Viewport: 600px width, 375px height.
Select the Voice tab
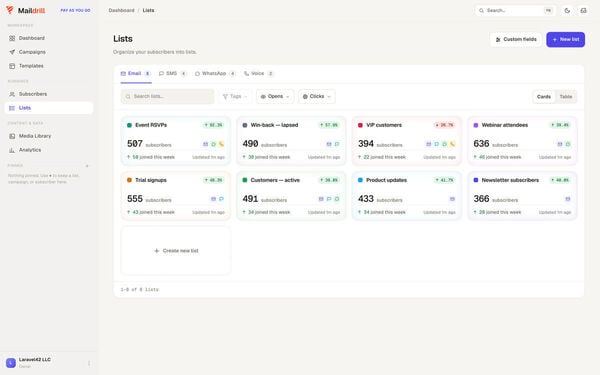click(x=259, y=73)
